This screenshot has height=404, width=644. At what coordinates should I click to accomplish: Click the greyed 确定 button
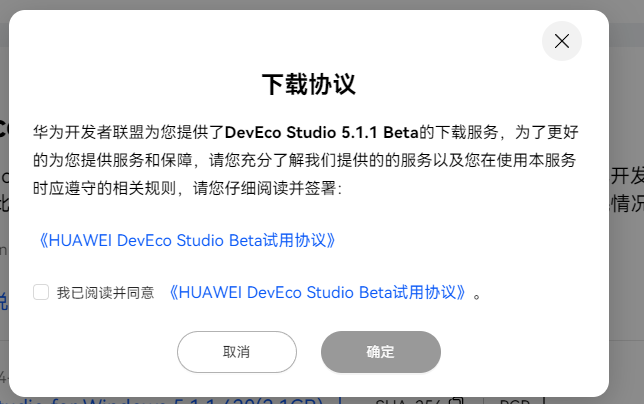381,352
